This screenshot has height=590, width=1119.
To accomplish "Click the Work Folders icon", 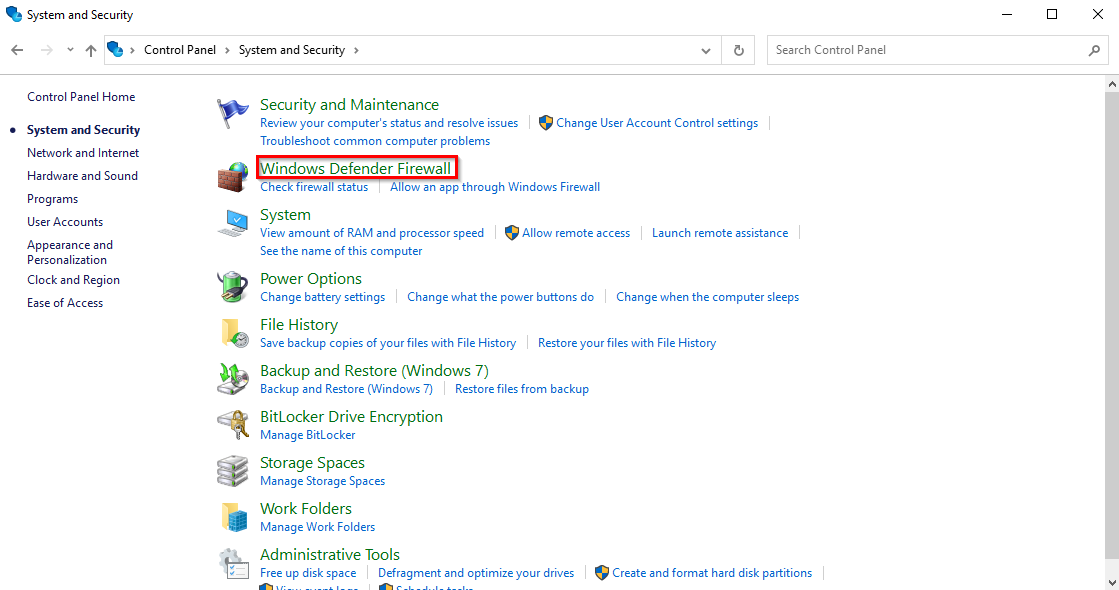I will (x=234, y=517).
